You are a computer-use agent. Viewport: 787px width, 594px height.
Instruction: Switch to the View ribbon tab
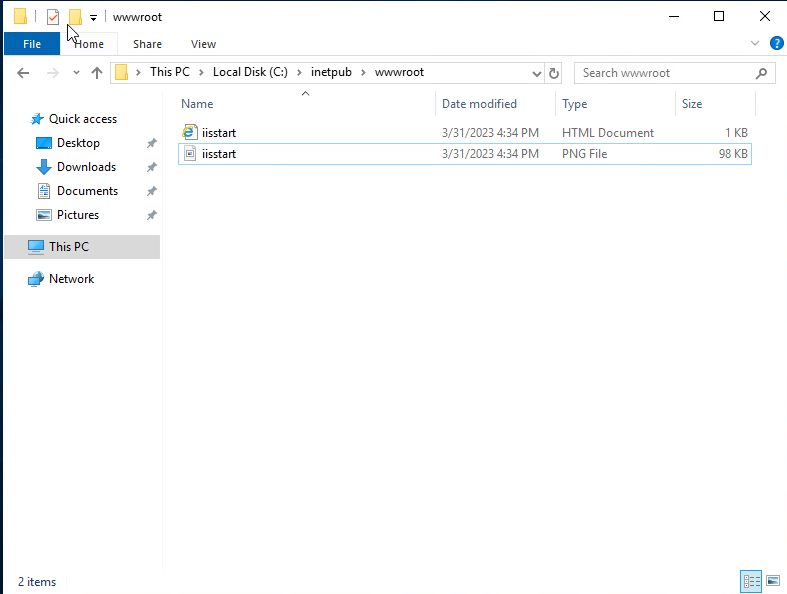point(203,44)
